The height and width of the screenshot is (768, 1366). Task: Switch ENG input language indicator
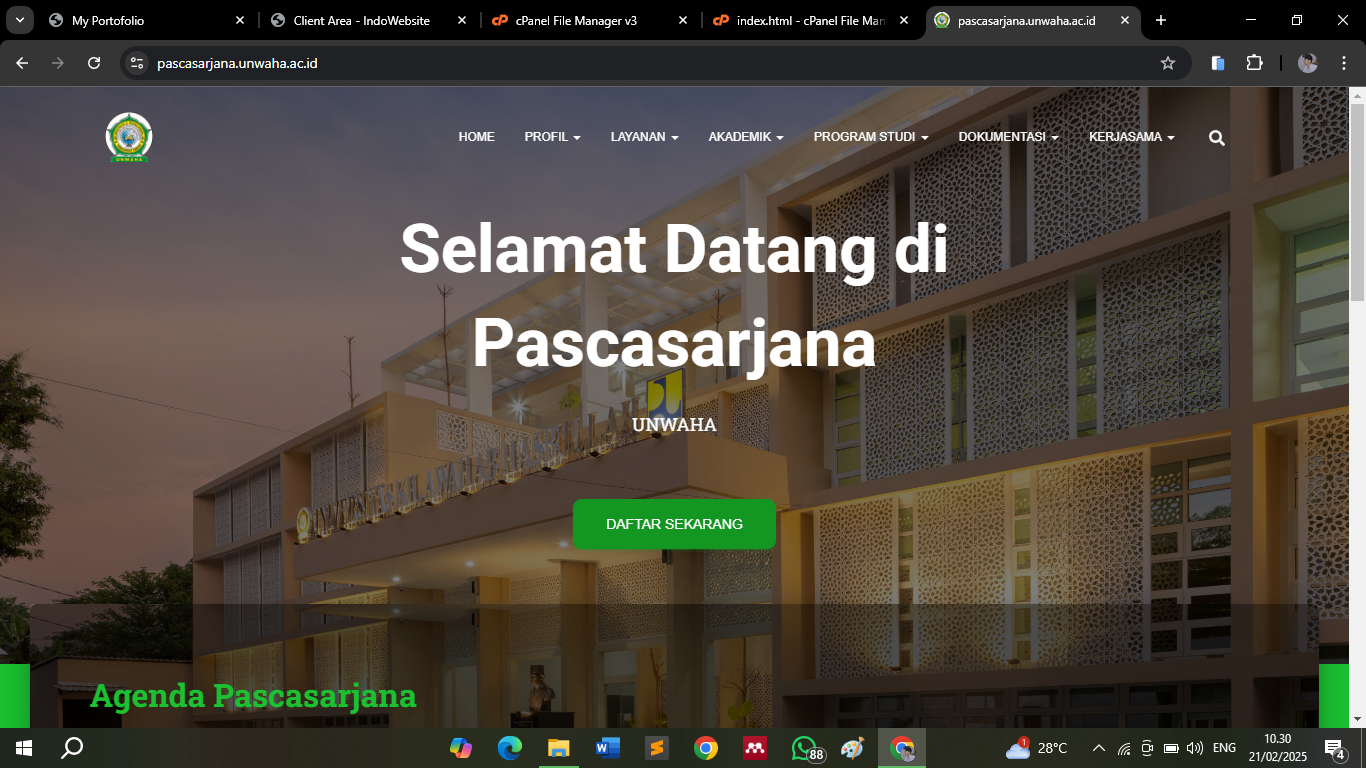point(1224,748)
